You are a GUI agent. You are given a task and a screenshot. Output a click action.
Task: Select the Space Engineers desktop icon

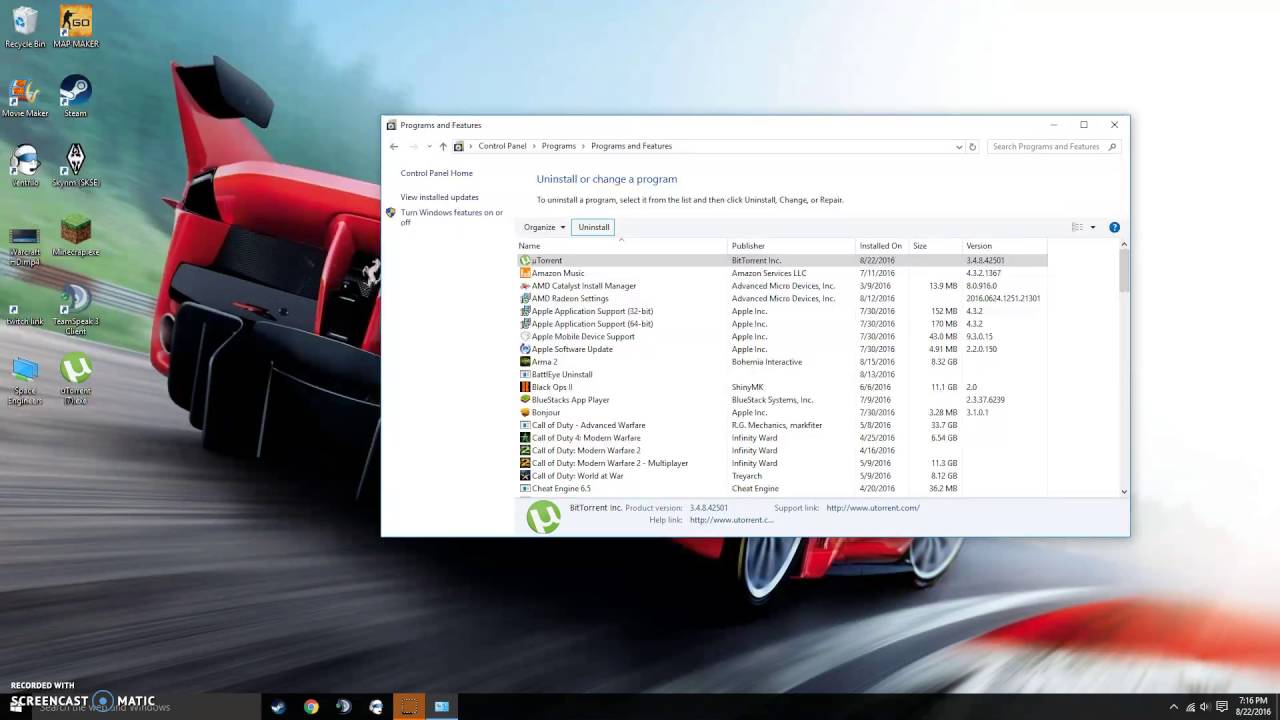click(24, 381)
